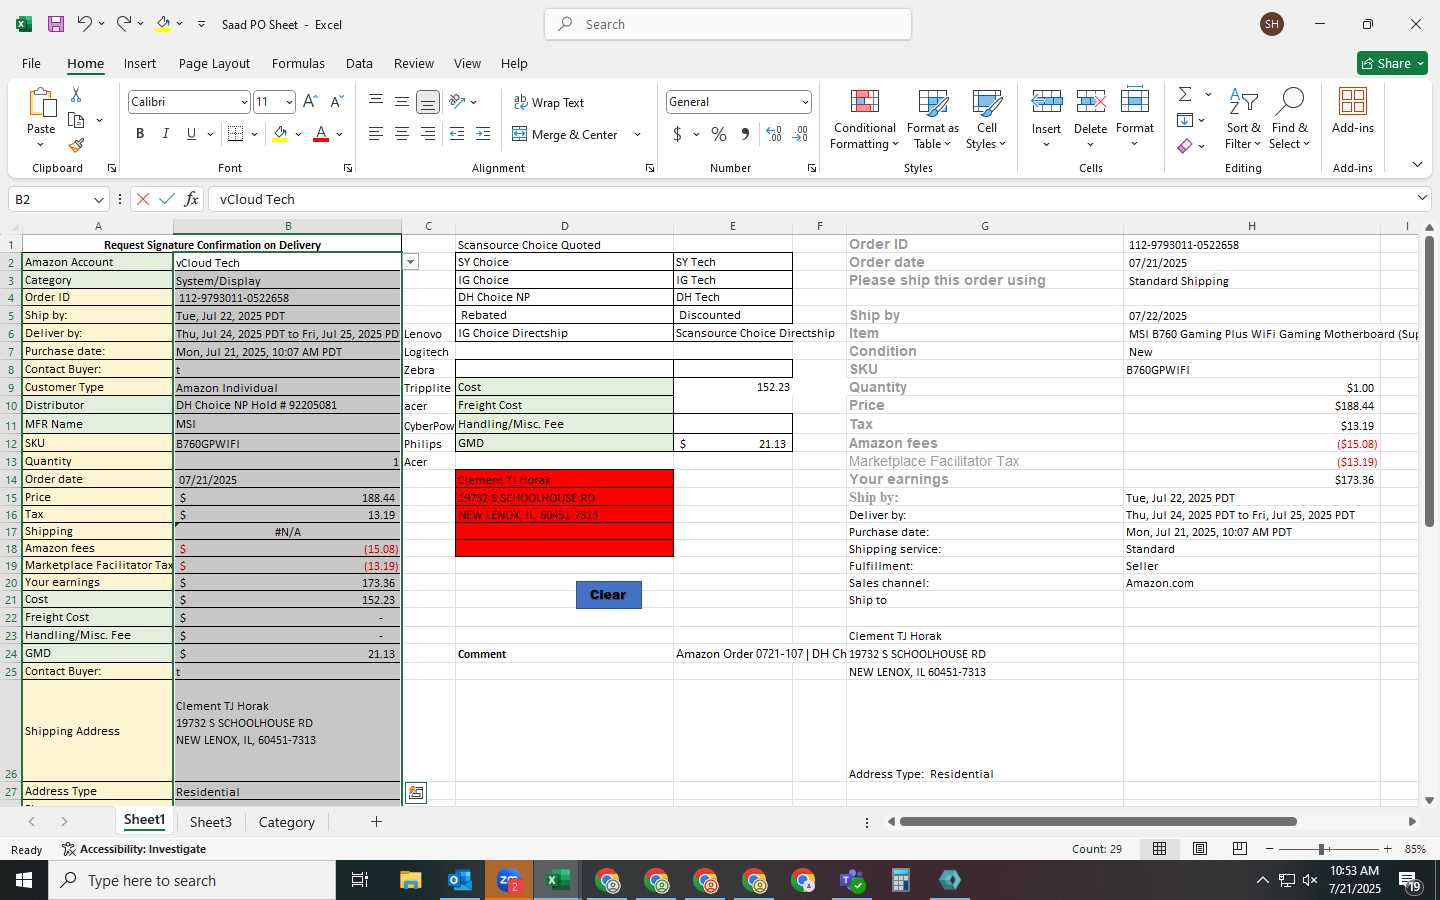Switch to the Data ribbon tab
This screenshot has width=1440, height=900.
(359, 63)
